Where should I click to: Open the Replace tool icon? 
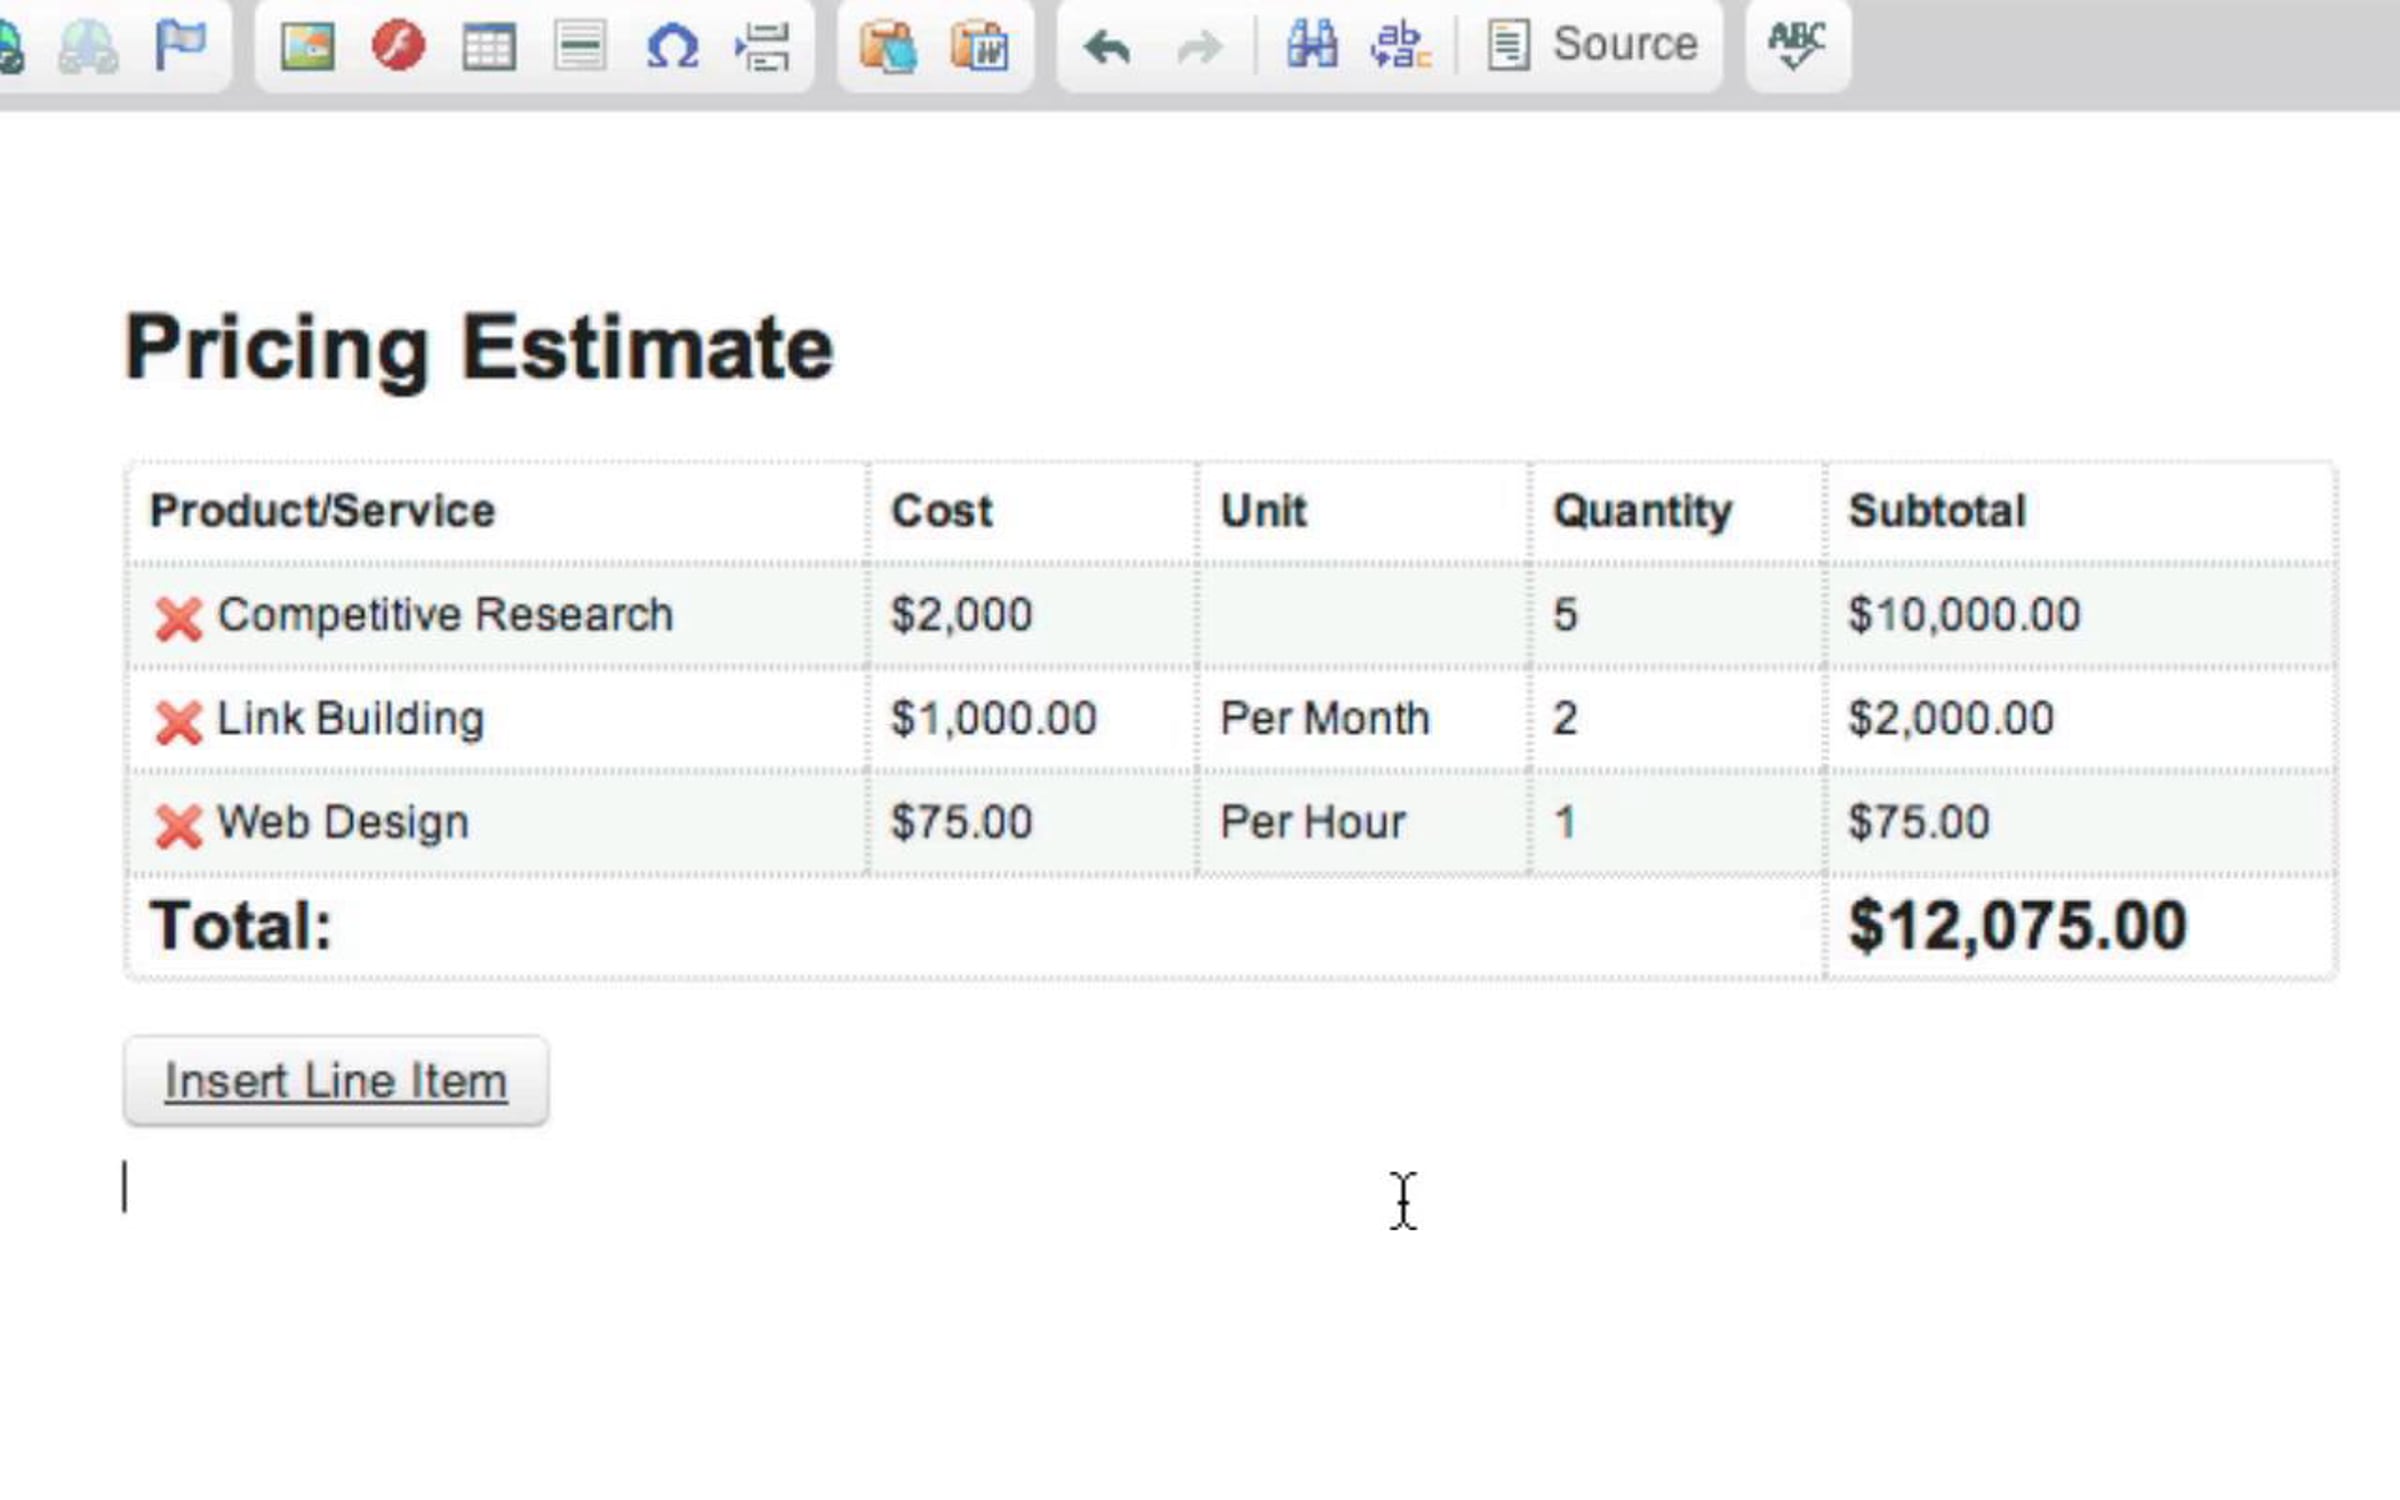tap(1400, 46)
